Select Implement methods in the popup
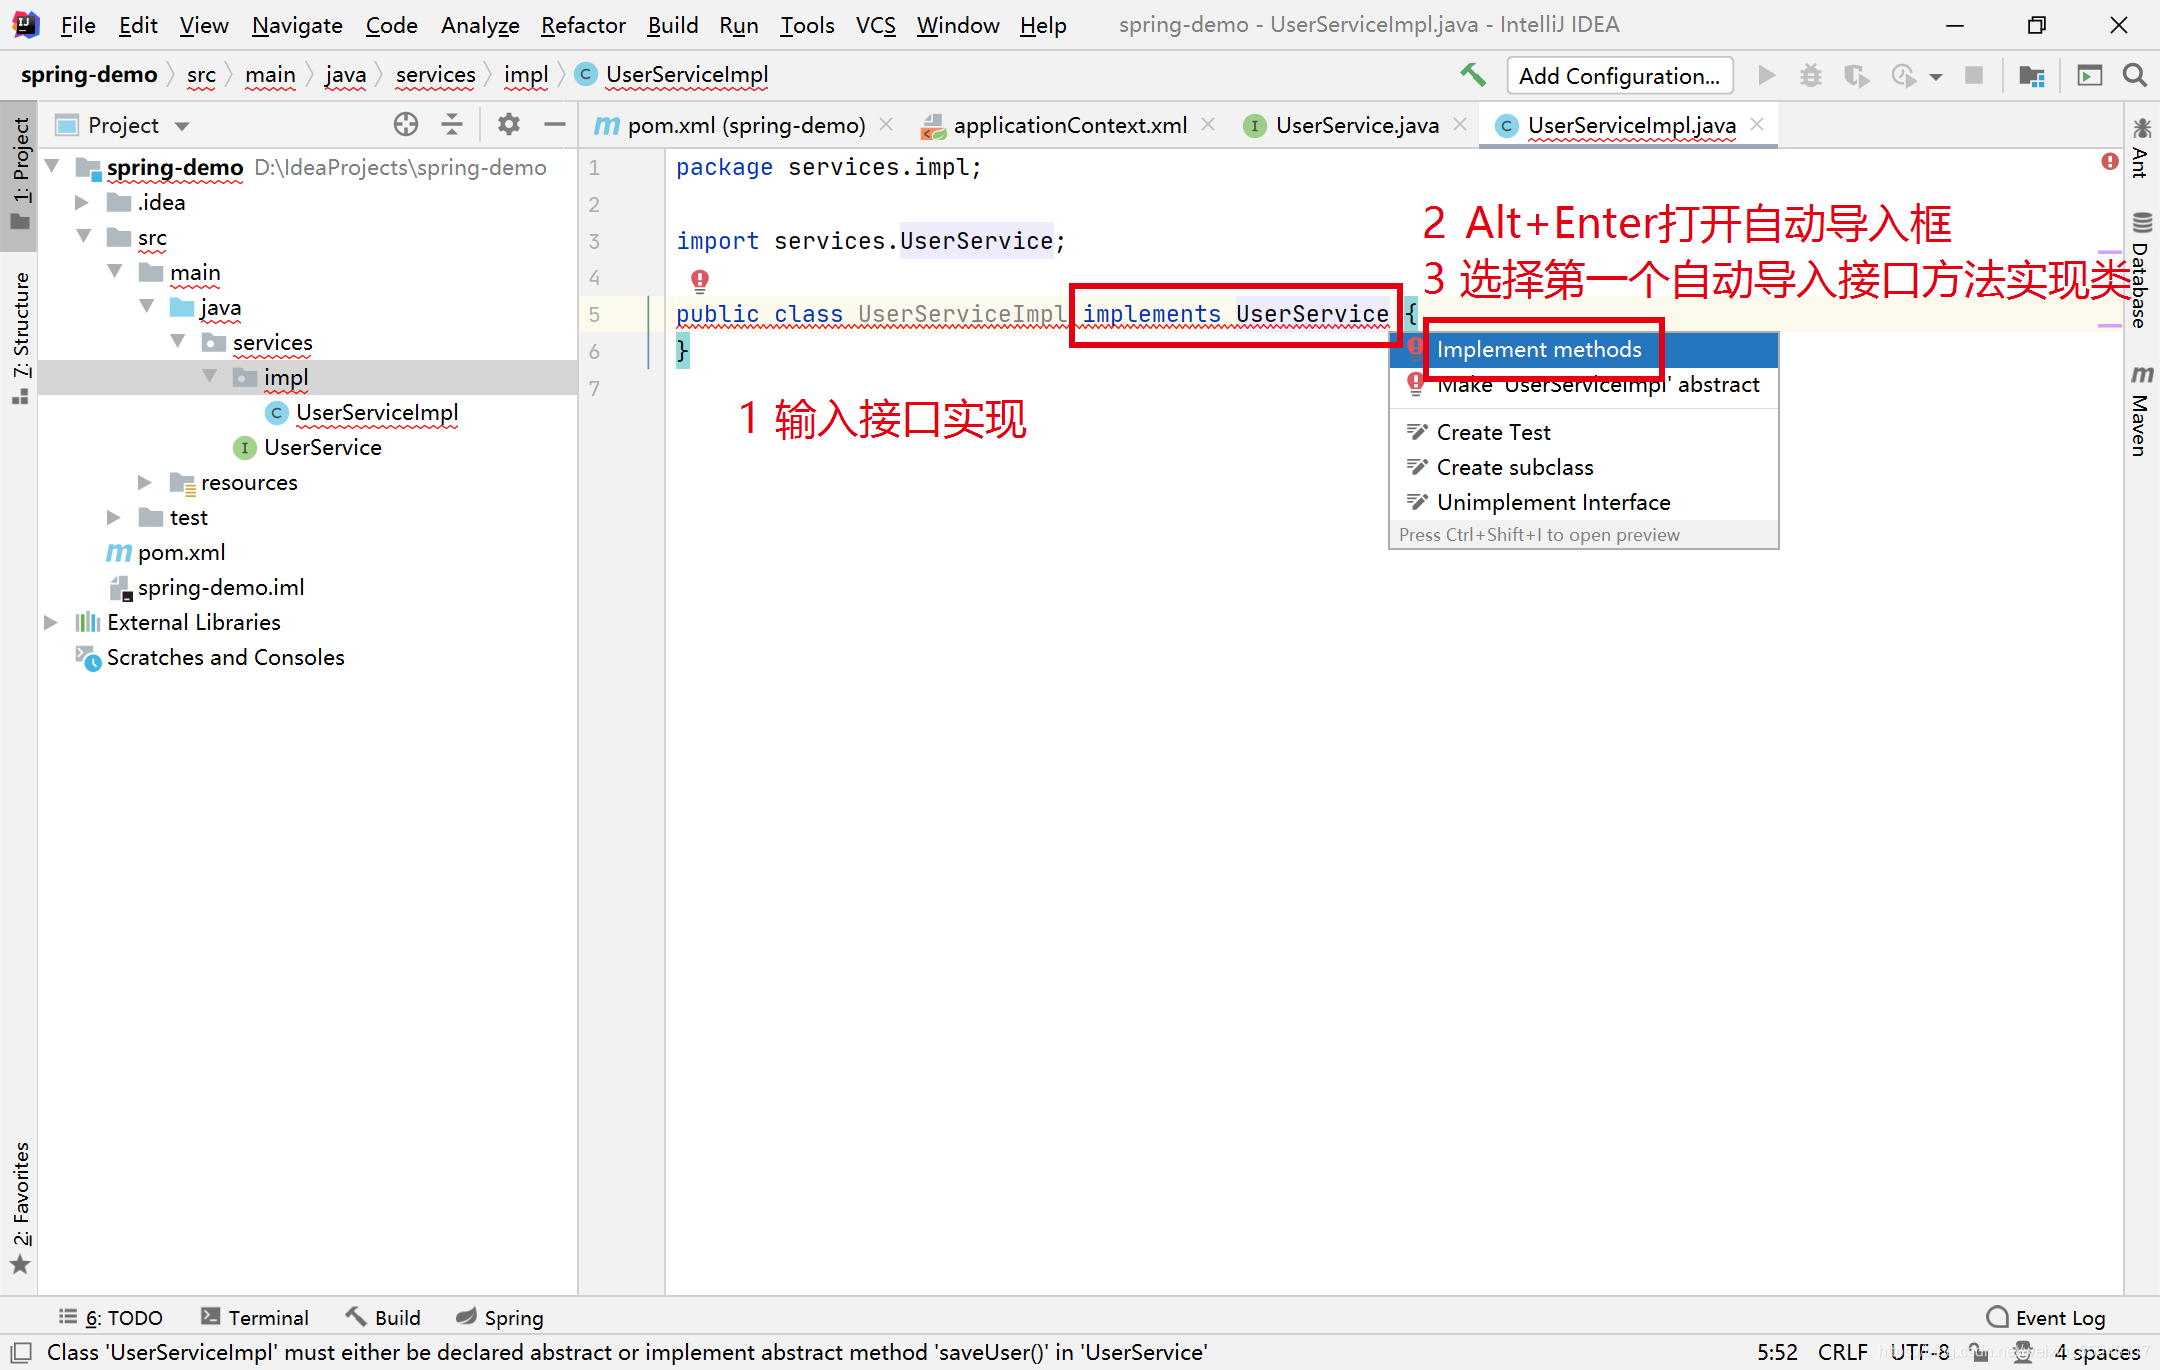The image size is (2160, 1370). tap(1538, 350)
